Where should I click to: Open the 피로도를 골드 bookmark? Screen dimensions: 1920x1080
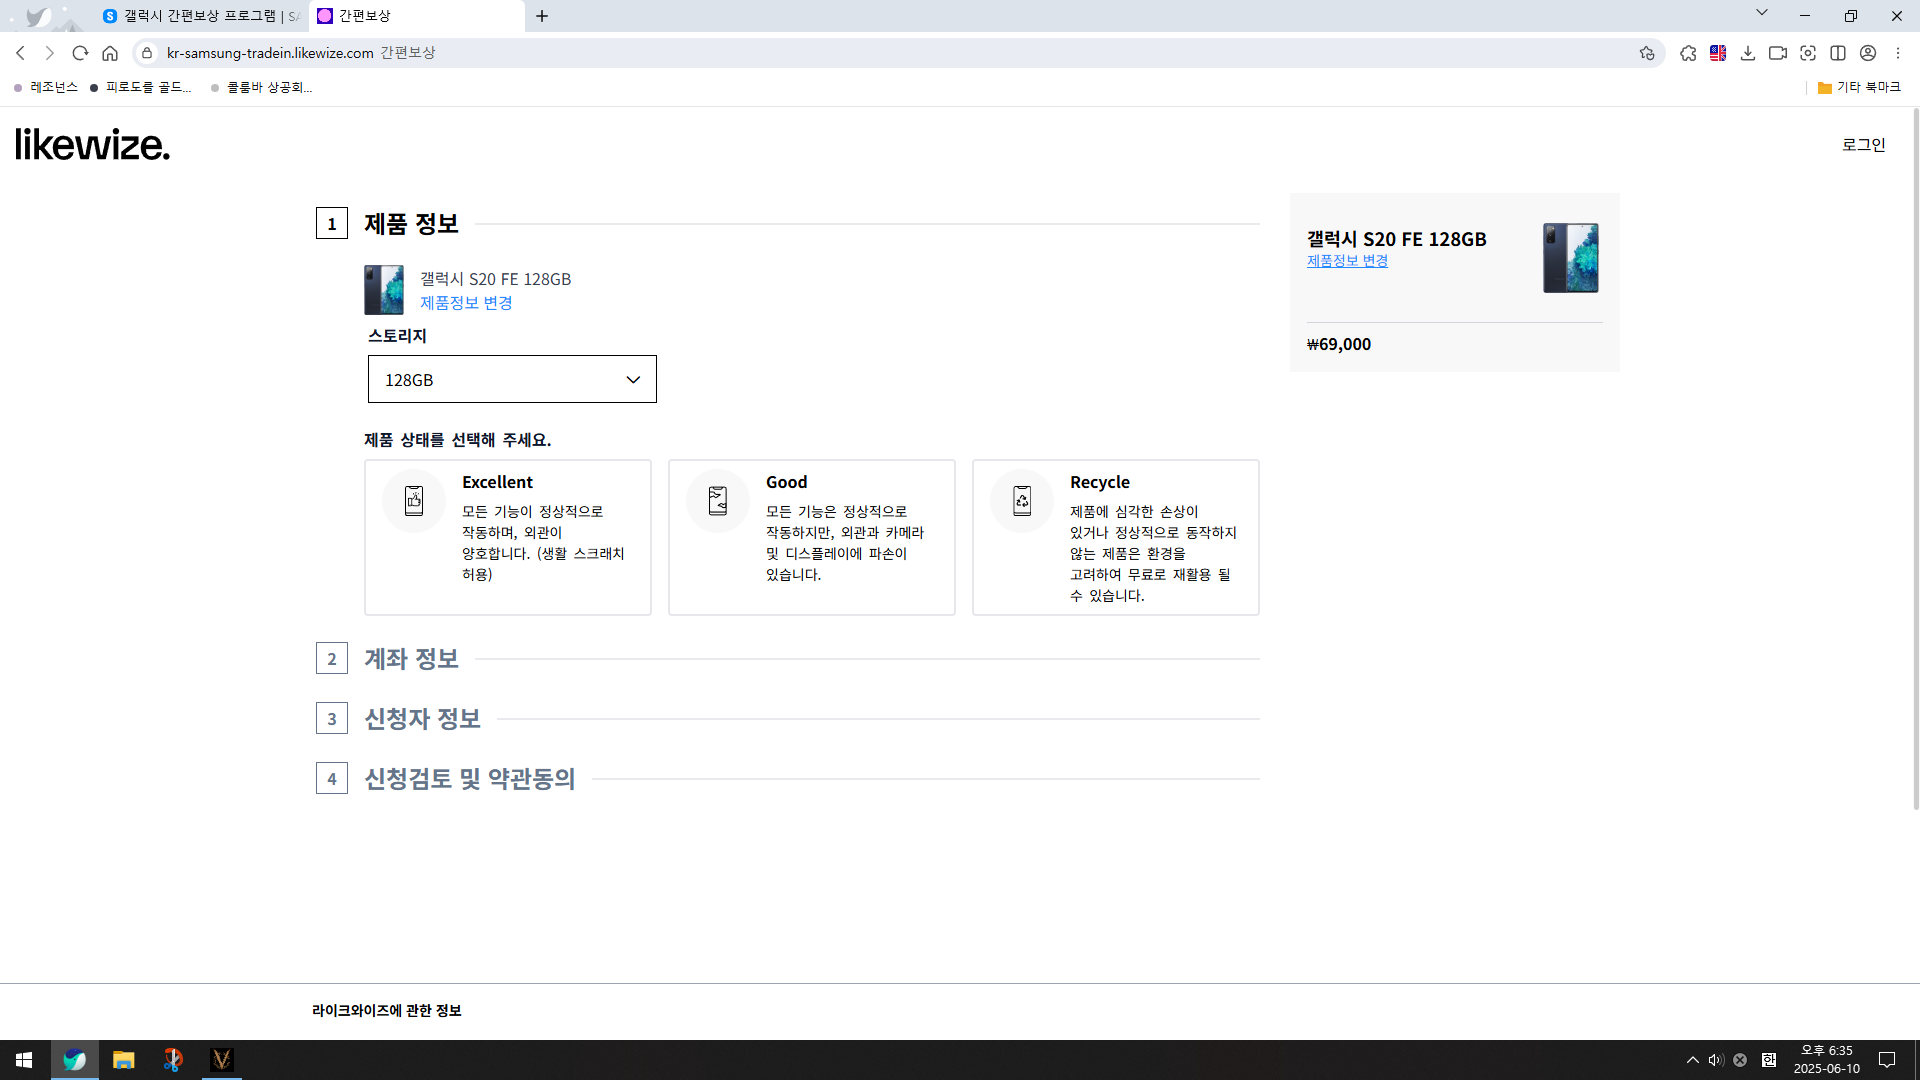click(140, 88)
